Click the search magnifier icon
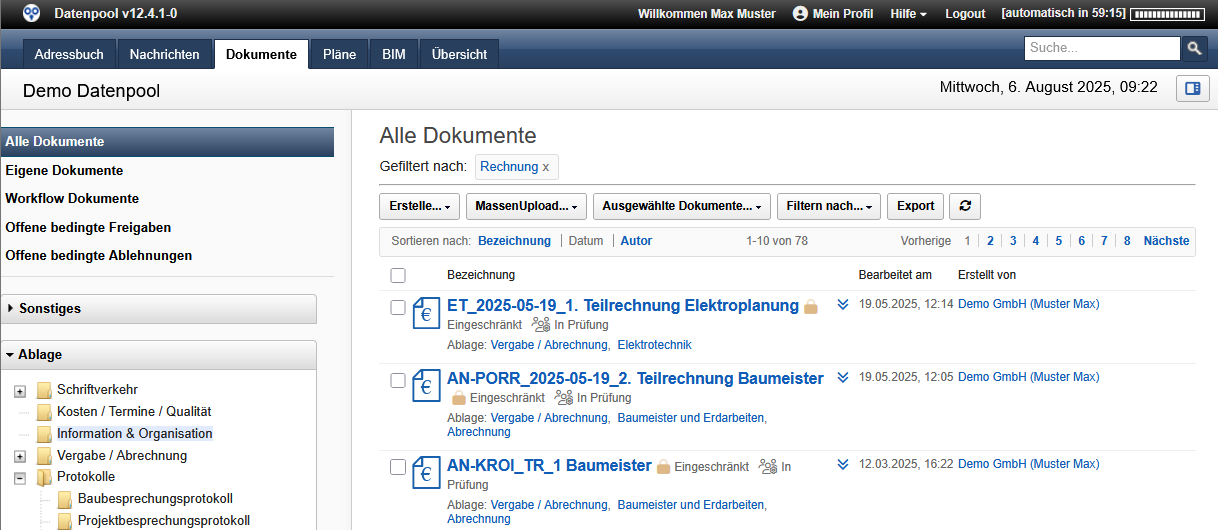Image resolution: width=1218 pixels, height=530 pixels. coord(1194,48)
